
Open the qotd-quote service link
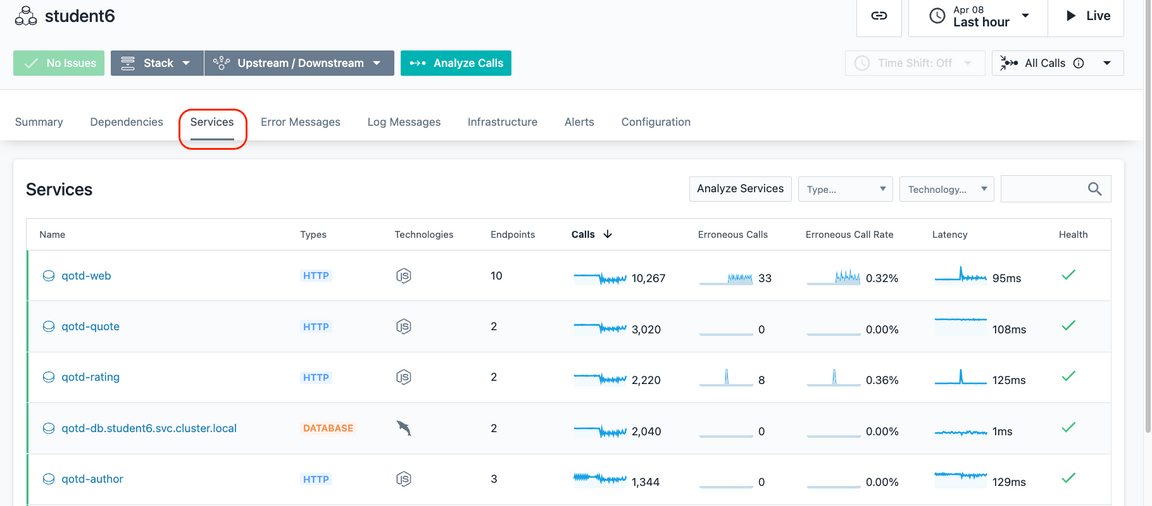[x=90, y=326]
